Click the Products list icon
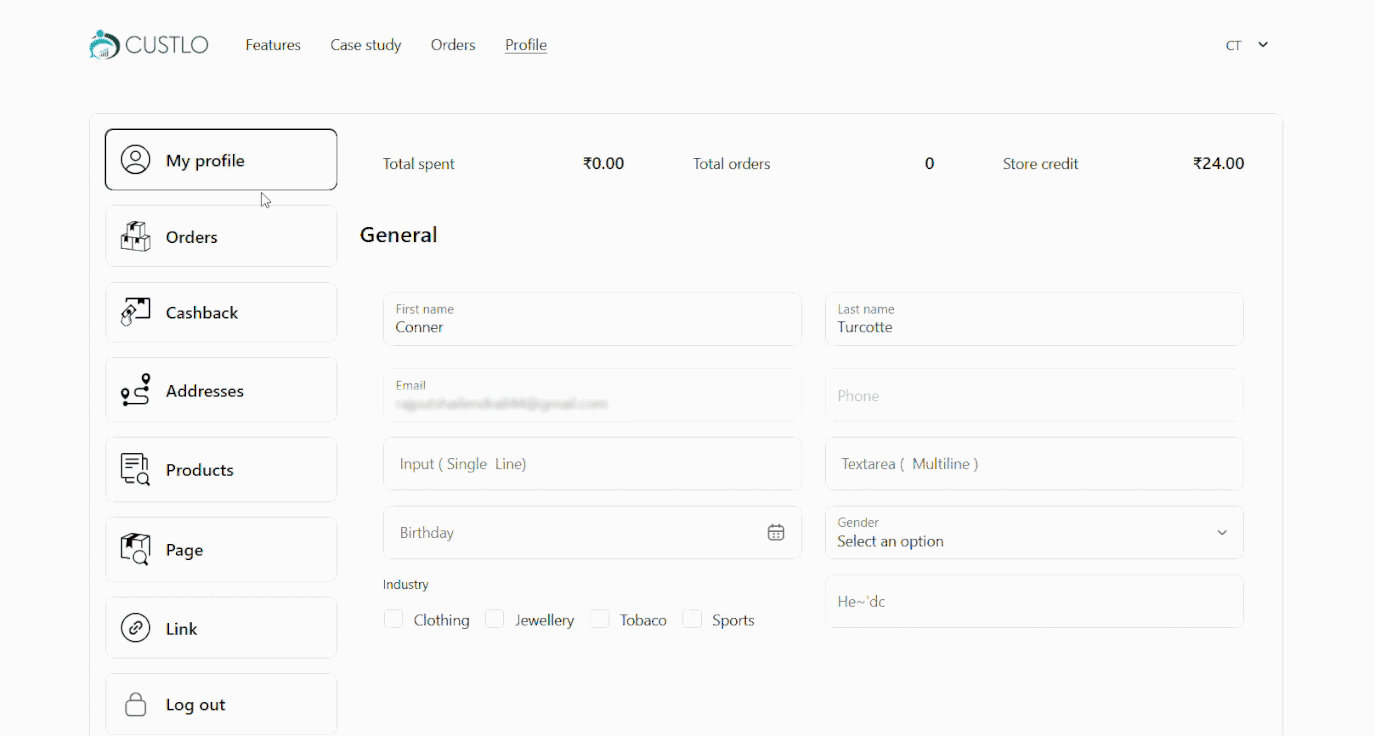1375x736 pixels. (x=135, y=469)
